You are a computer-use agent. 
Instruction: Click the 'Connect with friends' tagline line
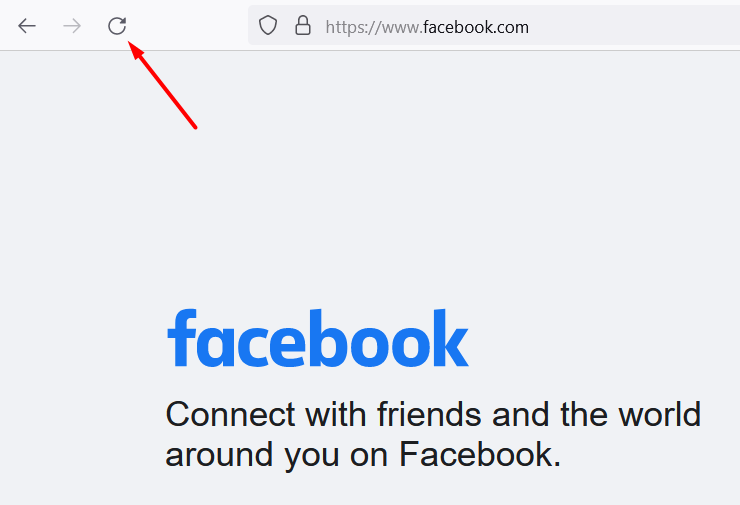click(433, 414)
